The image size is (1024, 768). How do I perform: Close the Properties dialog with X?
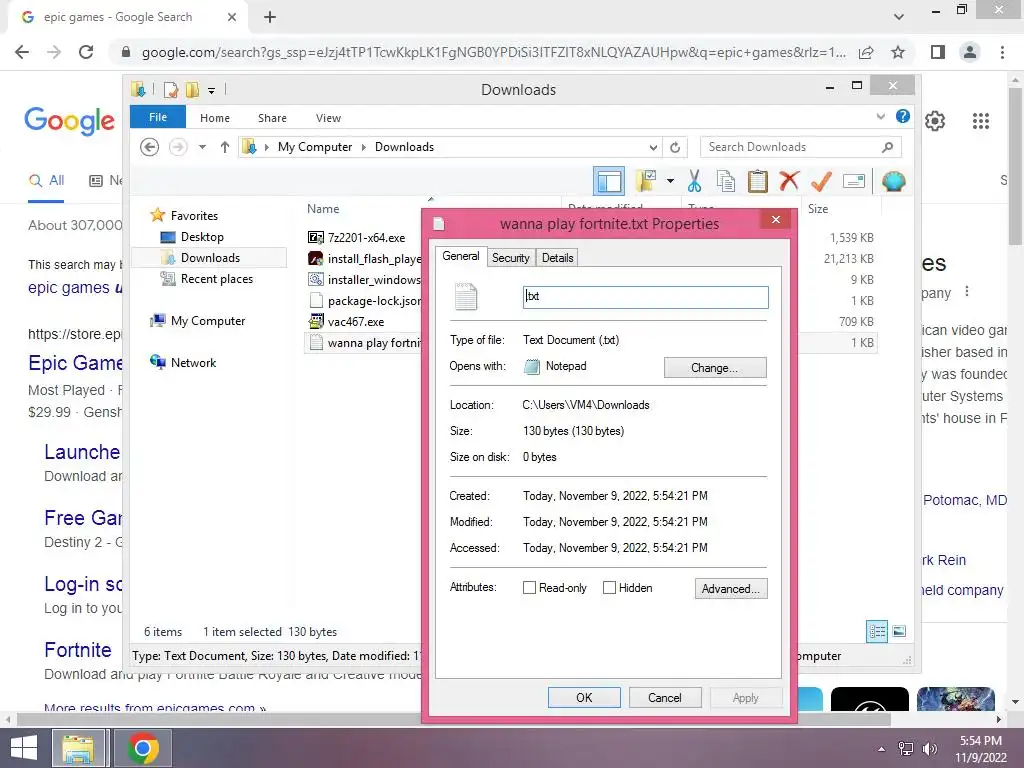pyautogui.click(x=776, y=219)
